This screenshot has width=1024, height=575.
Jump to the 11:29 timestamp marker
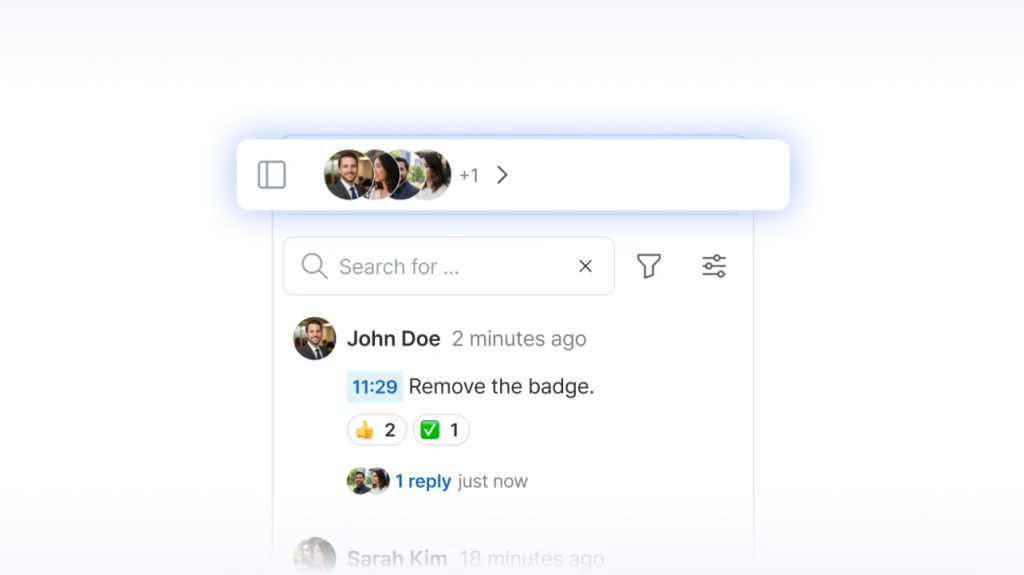point(375,387)
